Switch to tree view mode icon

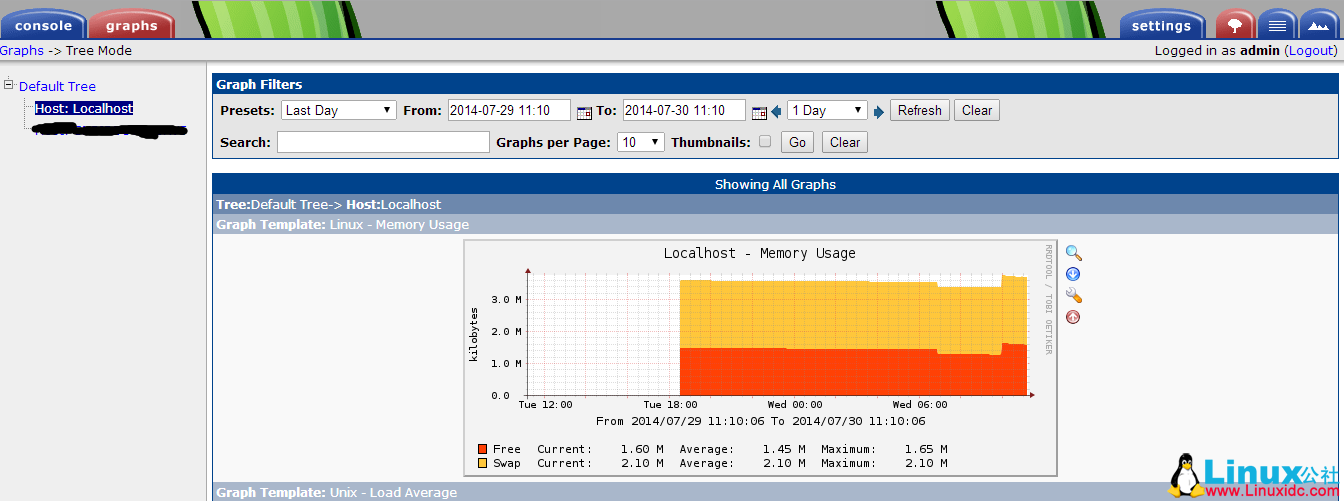1234,25
